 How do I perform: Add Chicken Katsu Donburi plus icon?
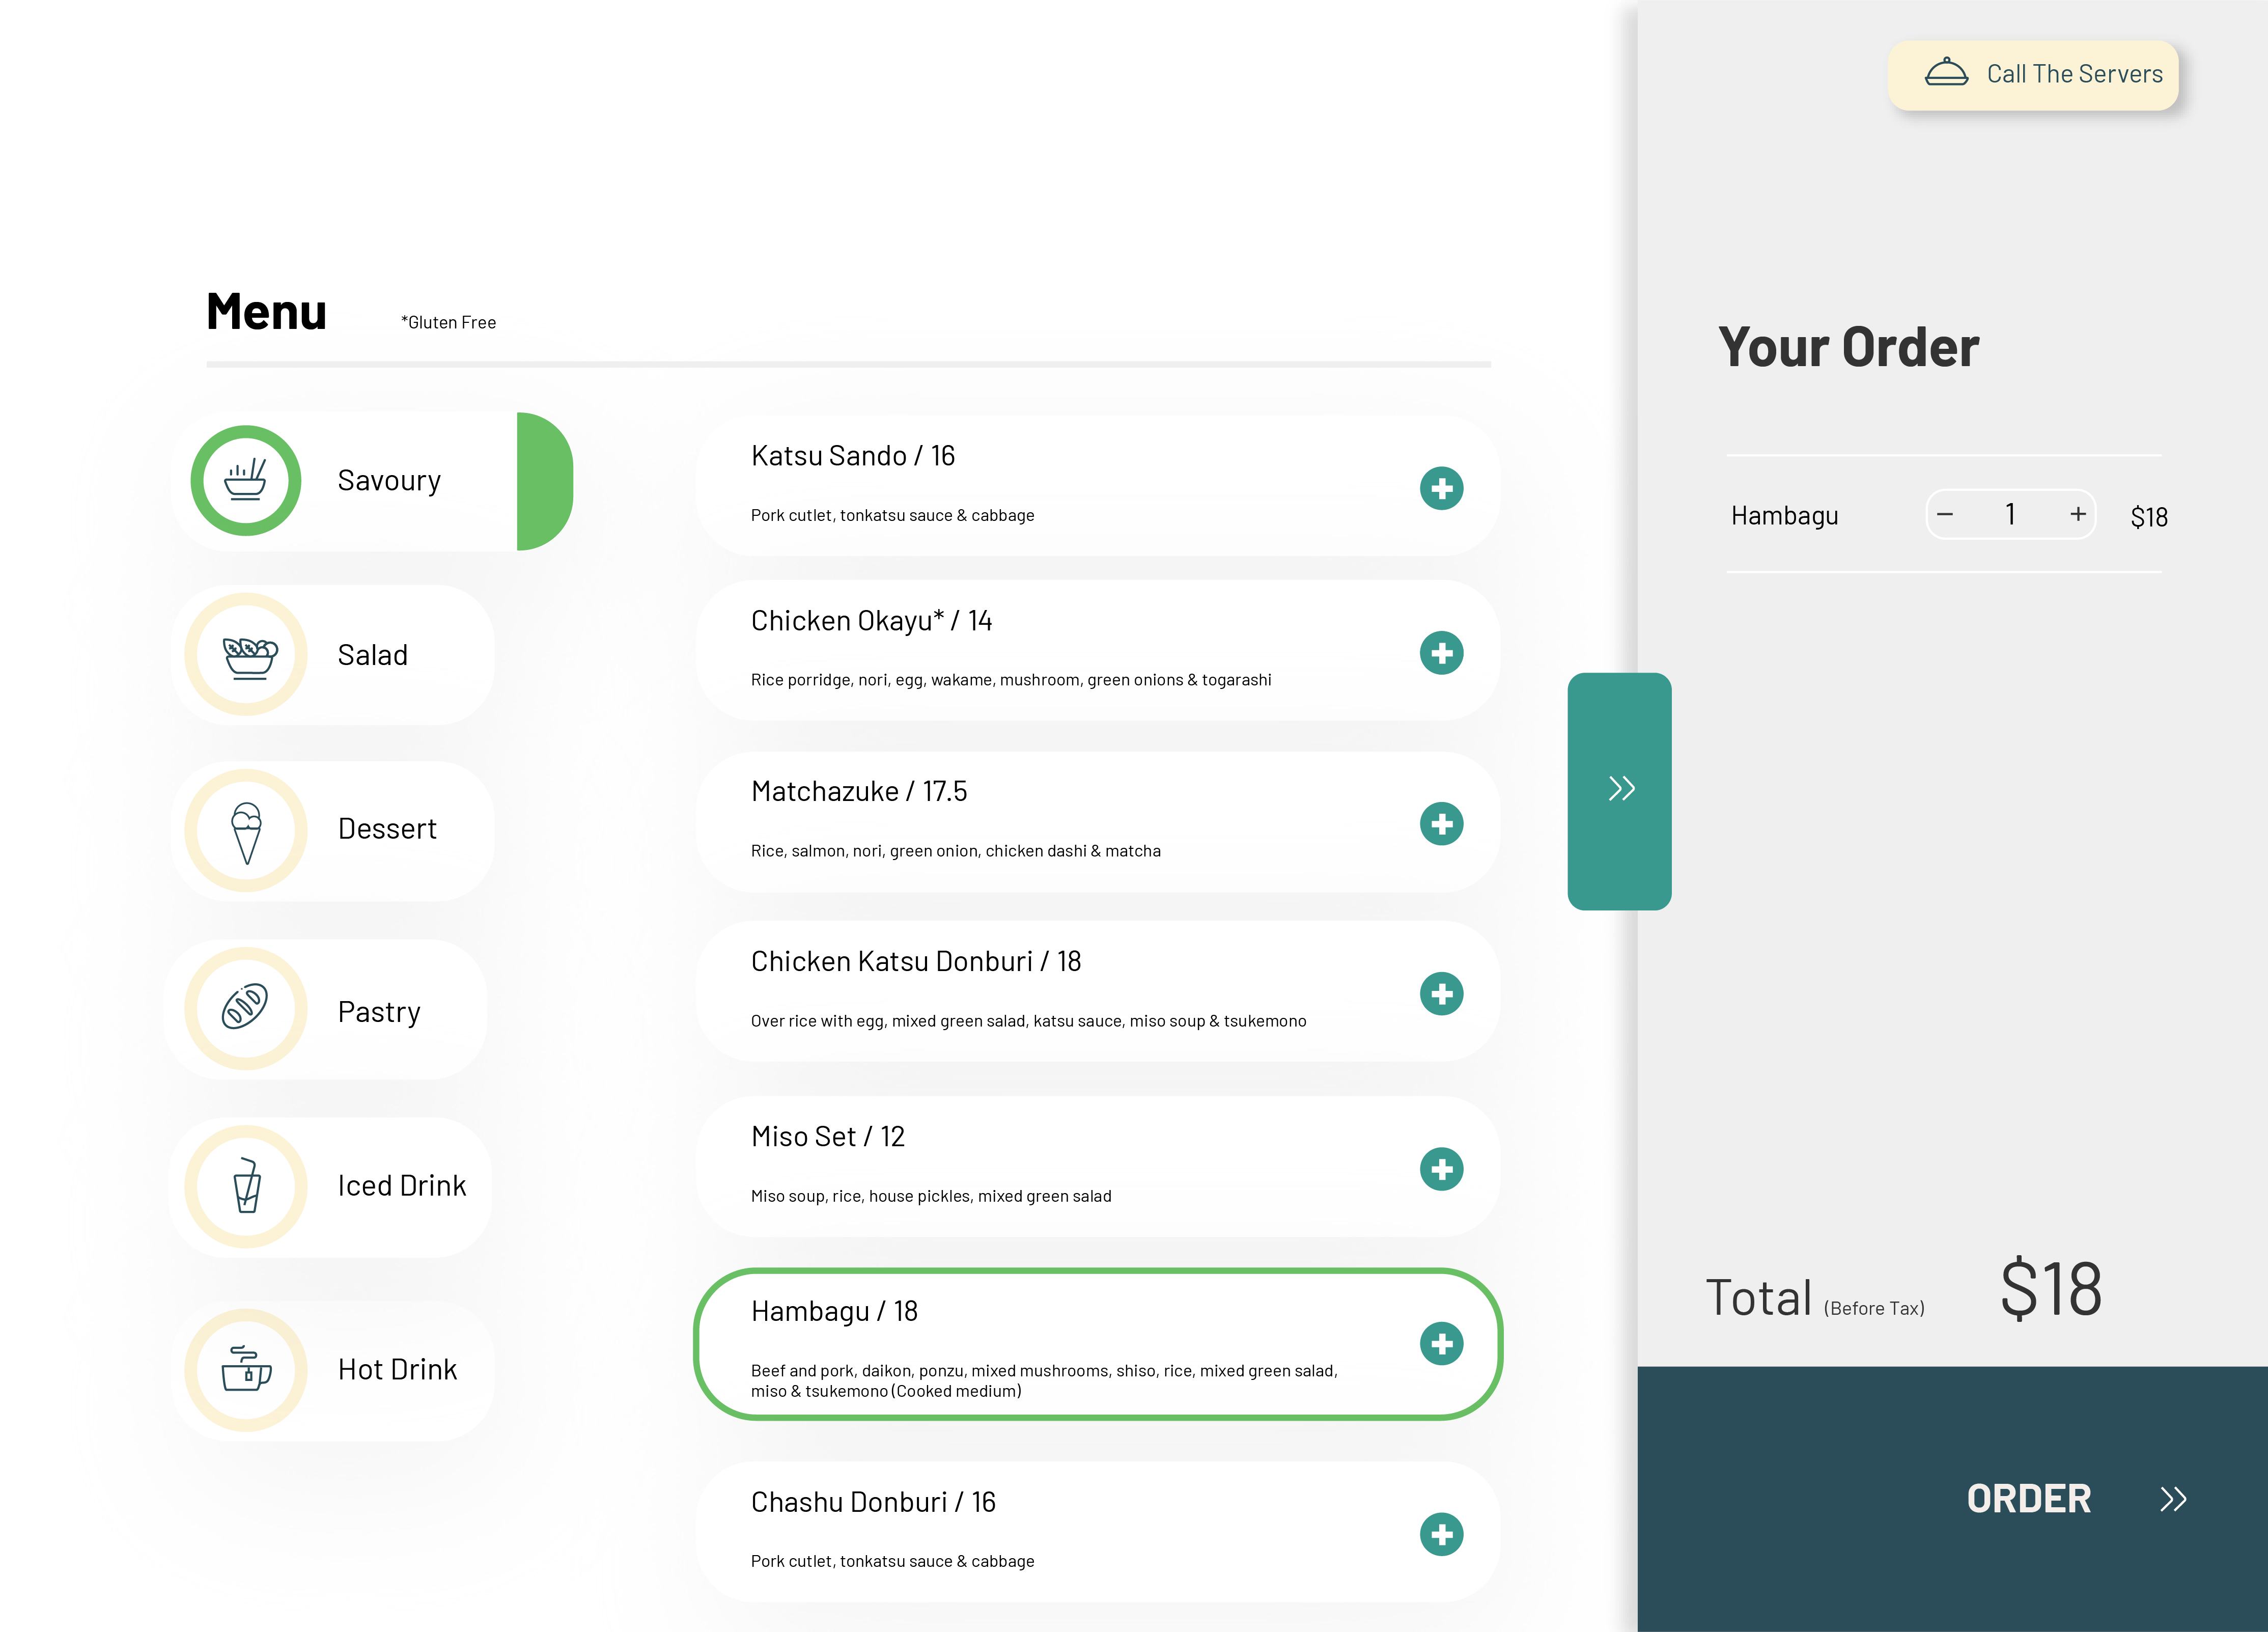1441,994
